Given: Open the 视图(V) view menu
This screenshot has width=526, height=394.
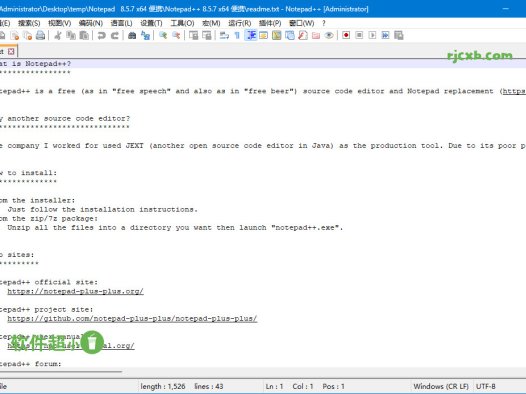Looking at the screenshot, I should [x=60, y=23].
